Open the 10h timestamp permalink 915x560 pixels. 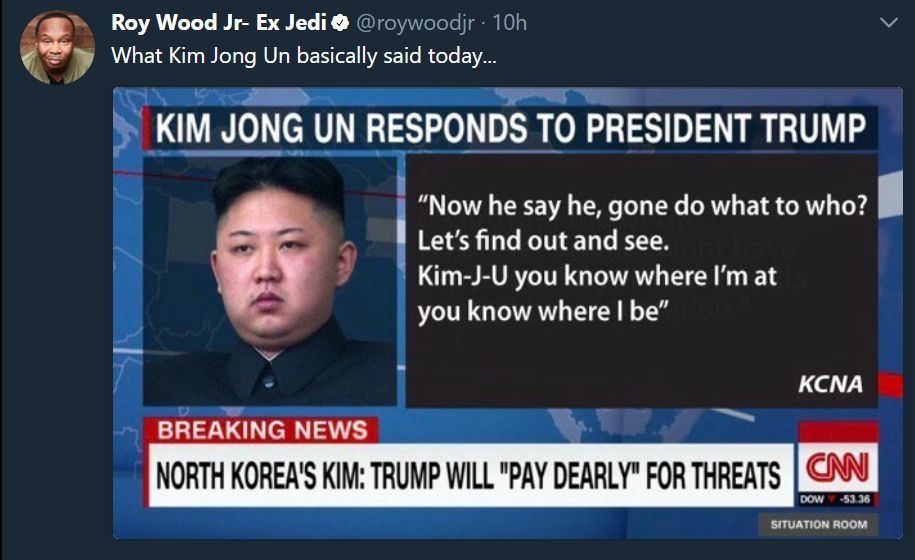coord(509,23)
